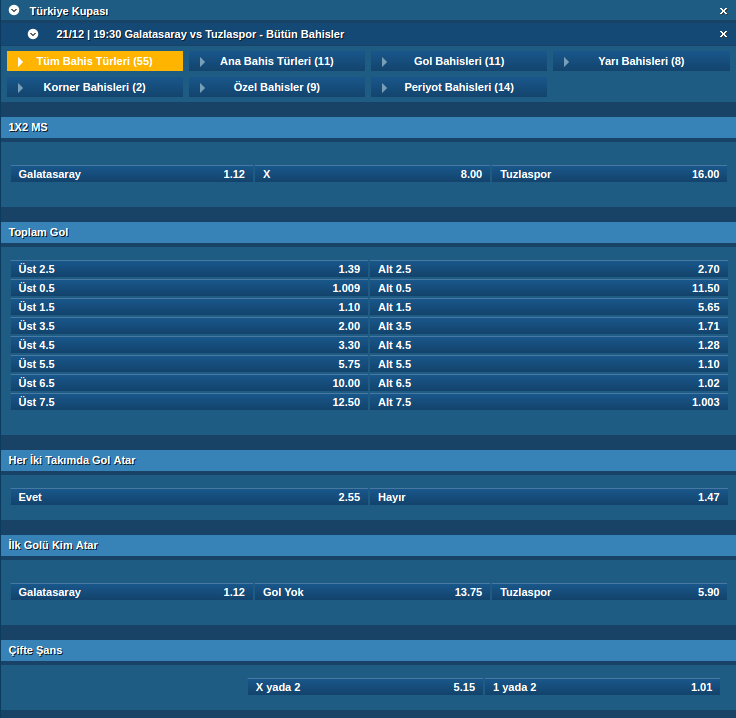
Task: Open Ana Bahis Türleri (11) tab
Action: pyautogui.click(x=277, y=61)
